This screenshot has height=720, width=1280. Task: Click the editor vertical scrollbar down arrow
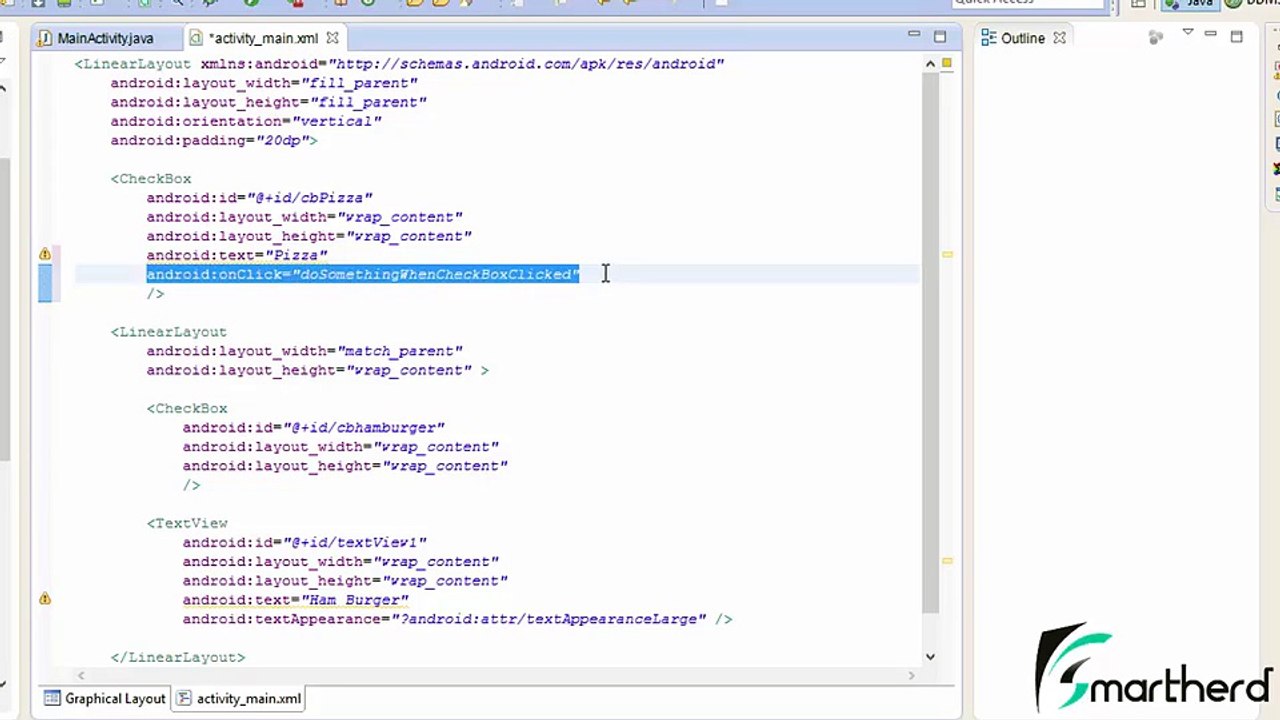click(x=930, y=656)
